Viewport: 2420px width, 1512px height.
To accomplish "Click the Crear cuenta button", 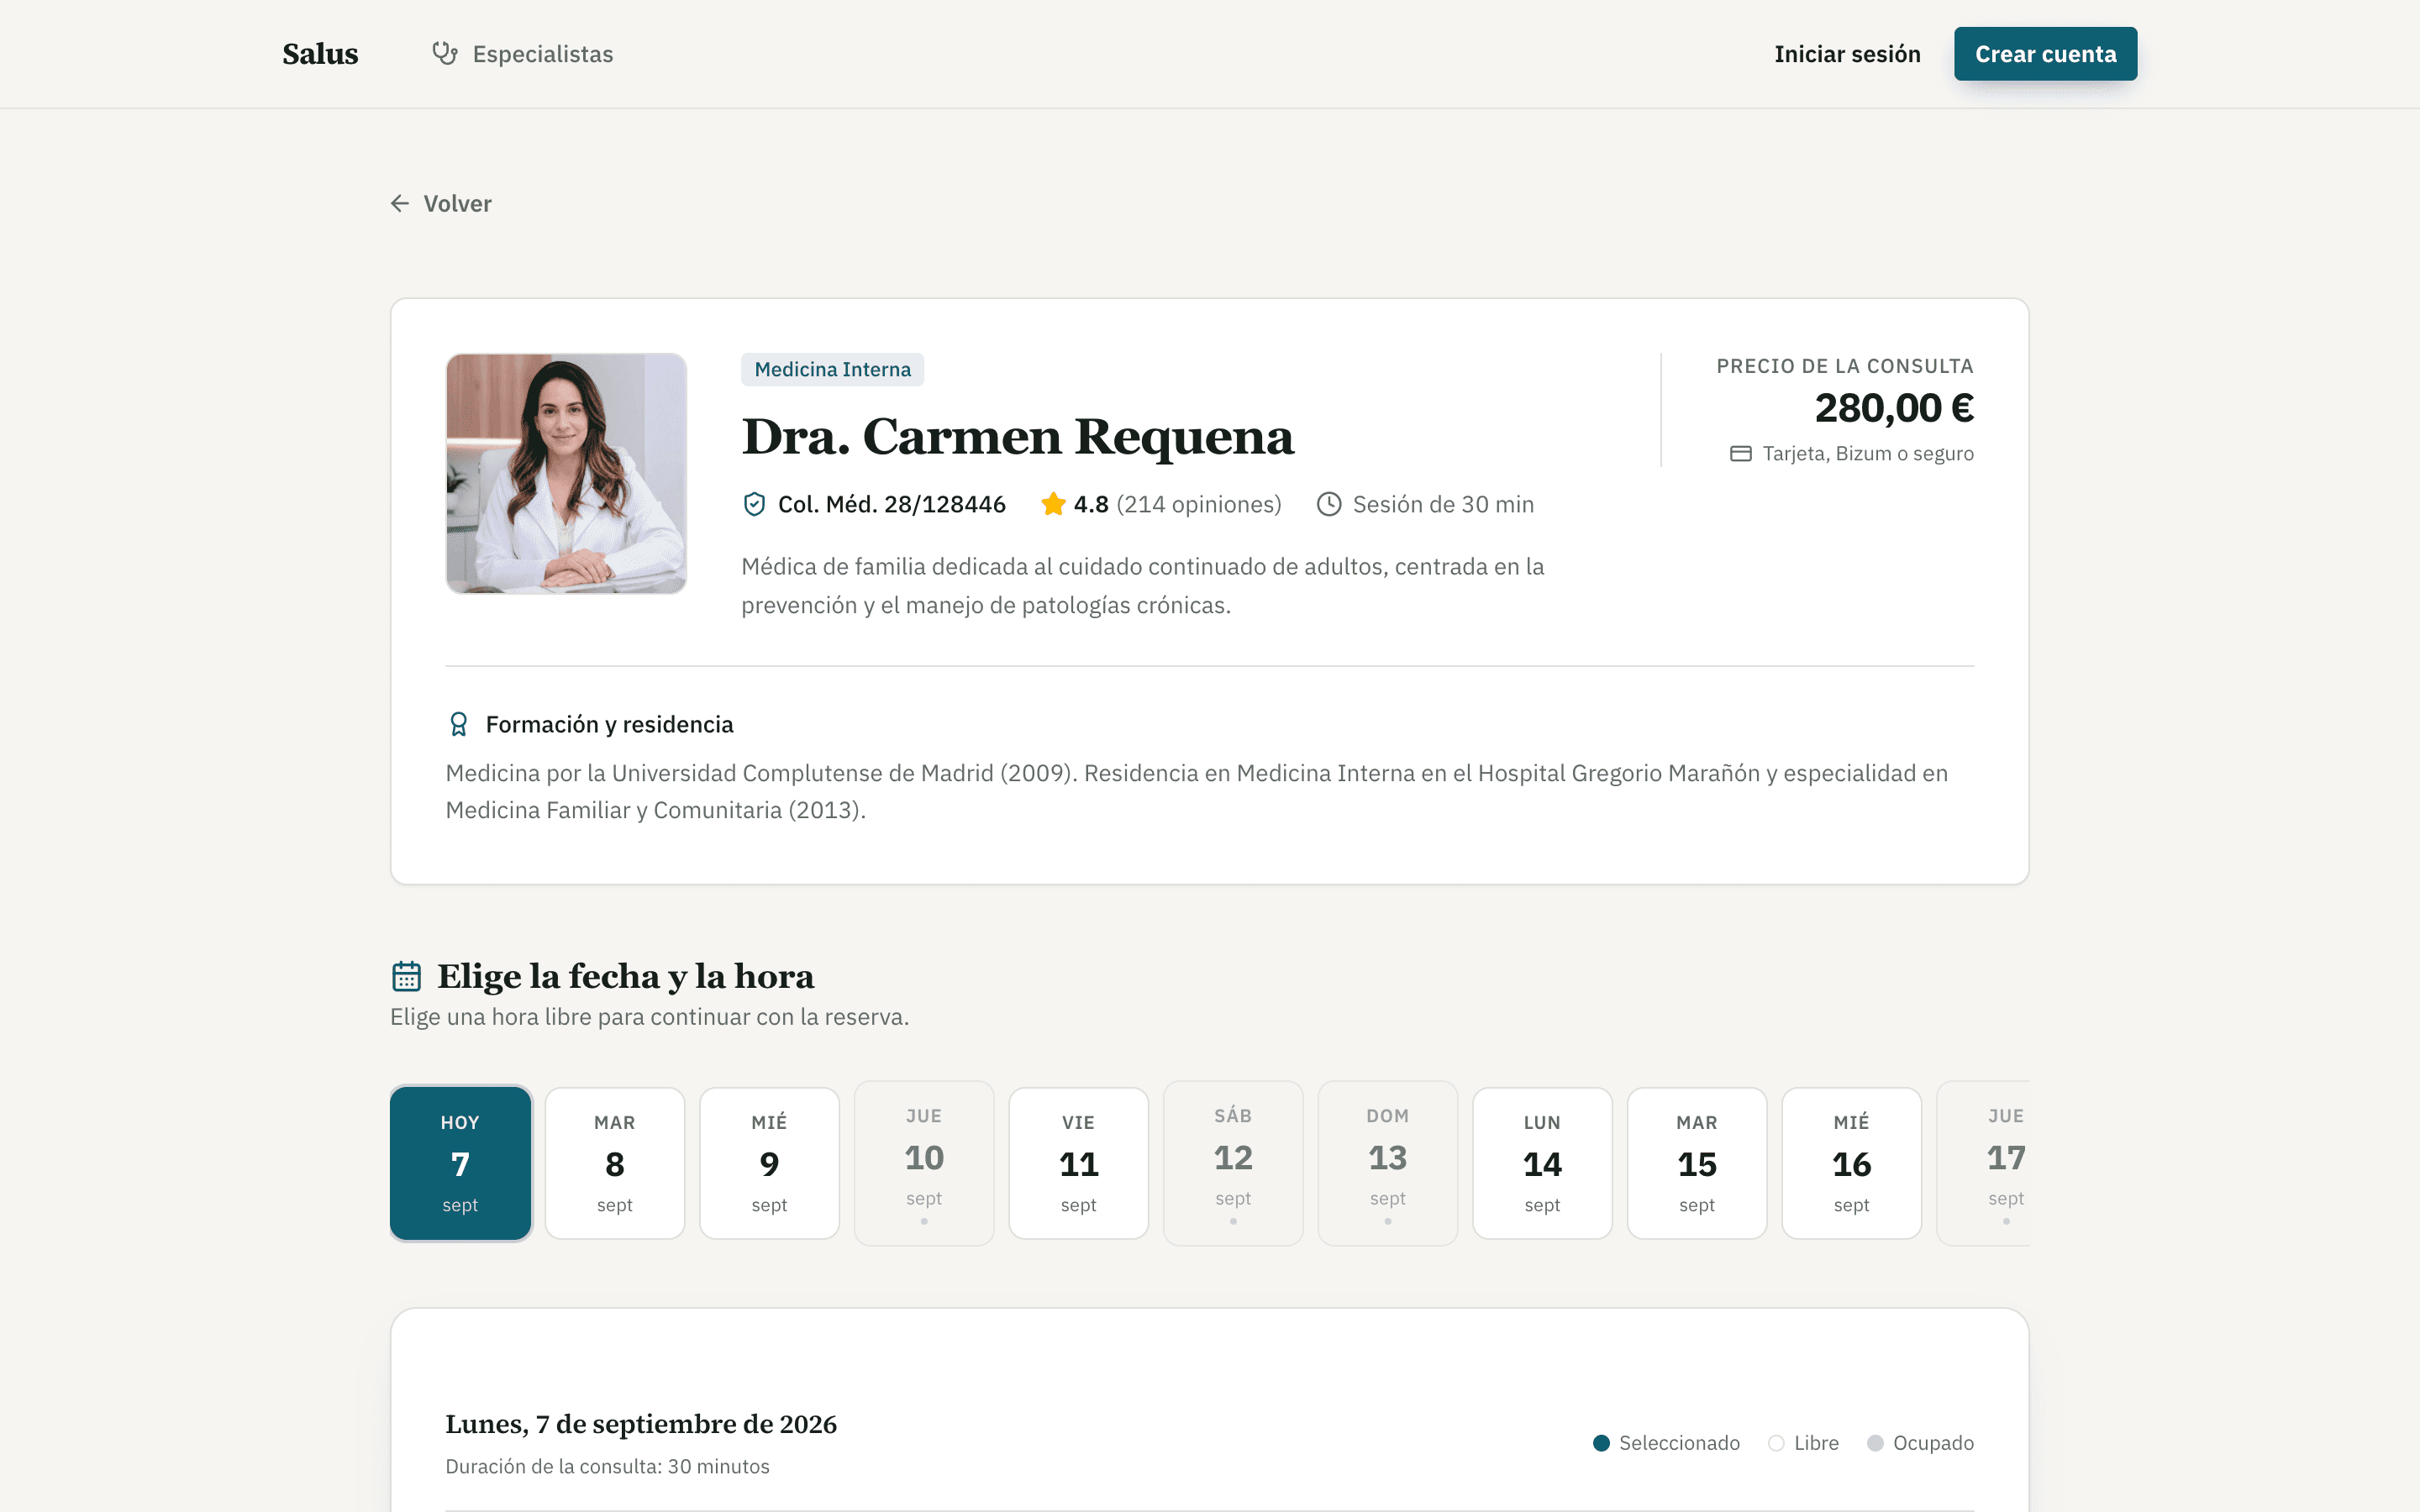I will pos(2045,54).
